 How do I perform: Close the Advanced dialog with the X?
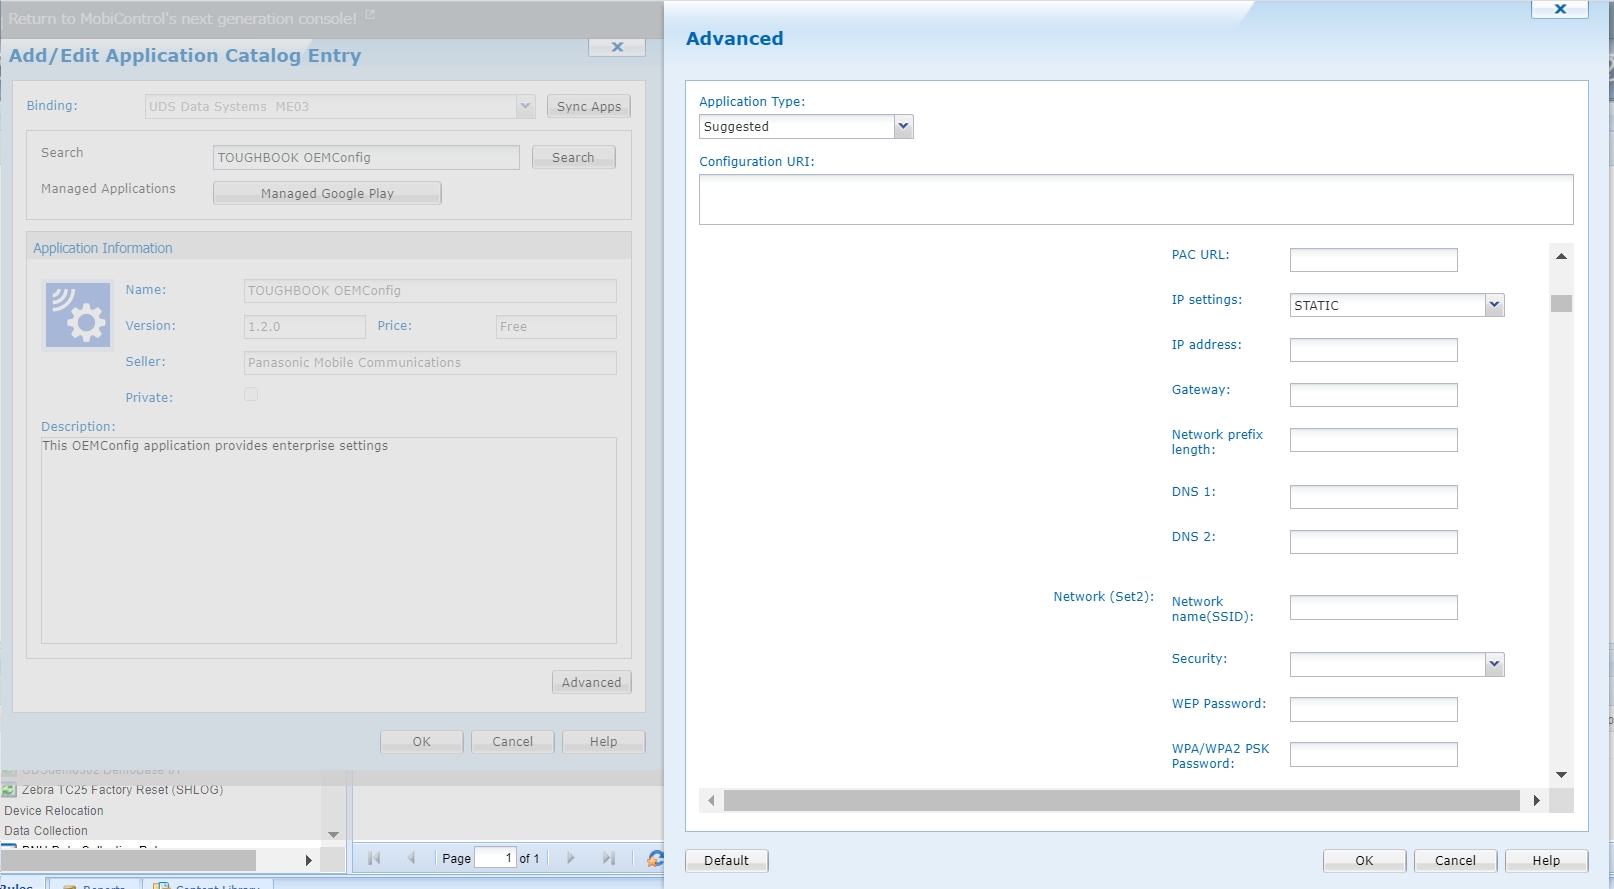[1559, 9]
